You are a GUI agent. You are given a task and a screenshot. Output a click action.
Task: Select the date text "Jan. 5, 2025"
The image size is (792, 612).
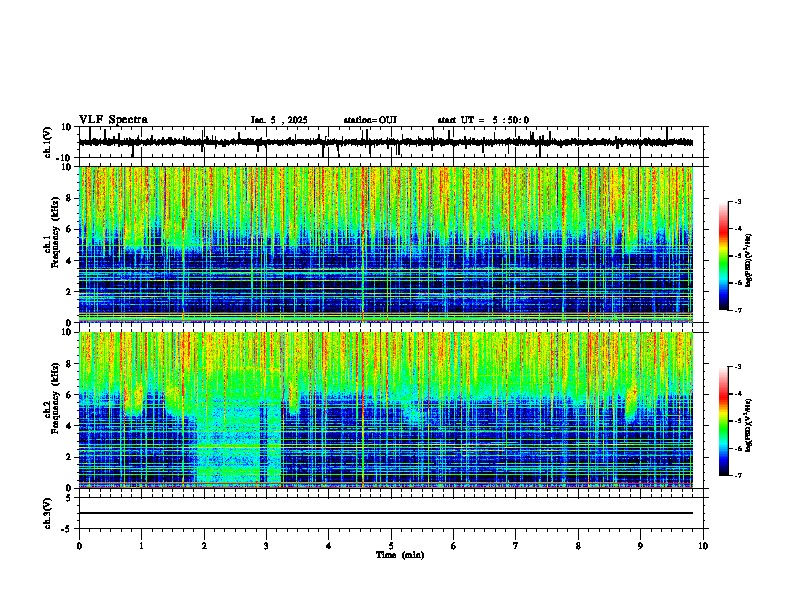click(279, 120)
